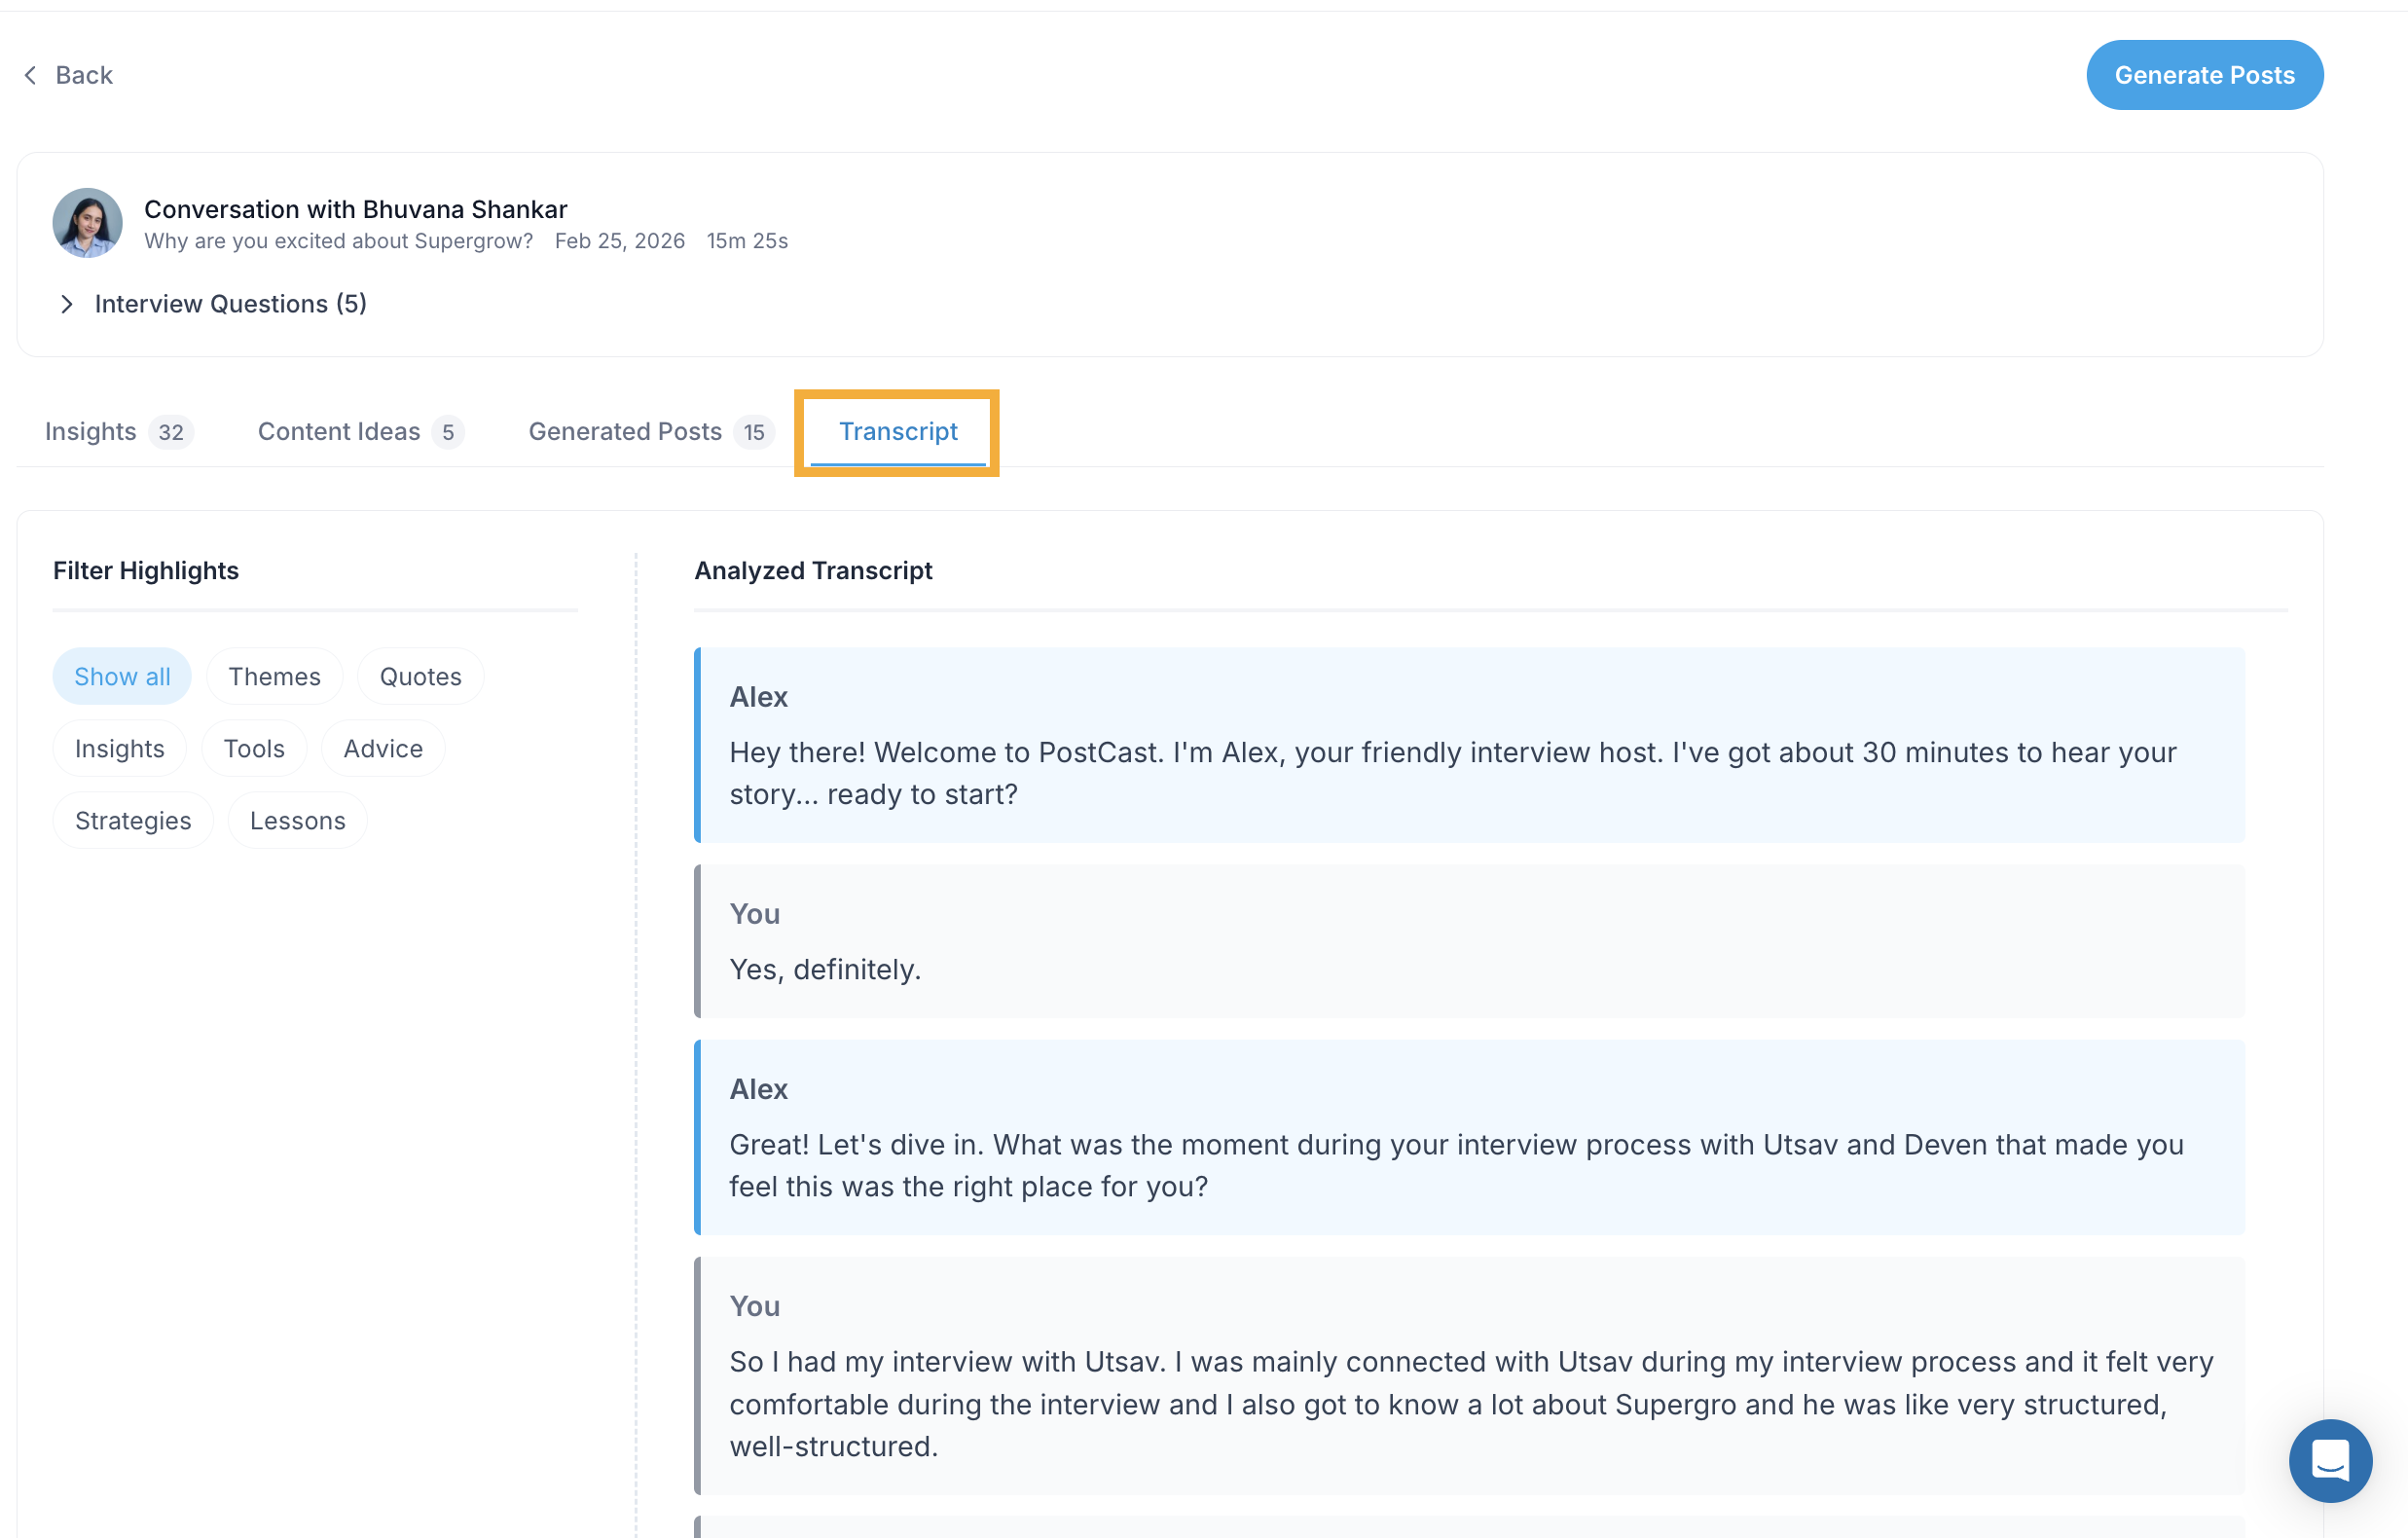2408x1538 pixels.
Task: Enable the Strategies highlight filter
Action: [133, 820]
